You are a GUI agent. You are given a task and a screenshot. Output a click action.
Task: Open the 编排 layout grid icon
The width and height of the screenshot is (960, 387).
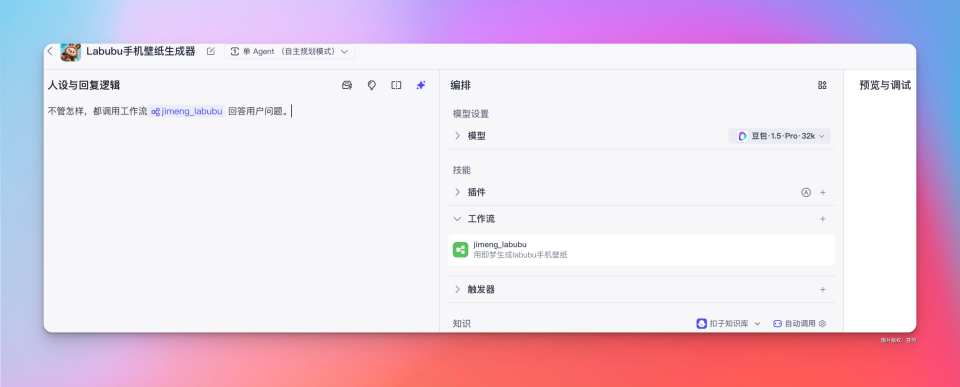pos(822,86)
